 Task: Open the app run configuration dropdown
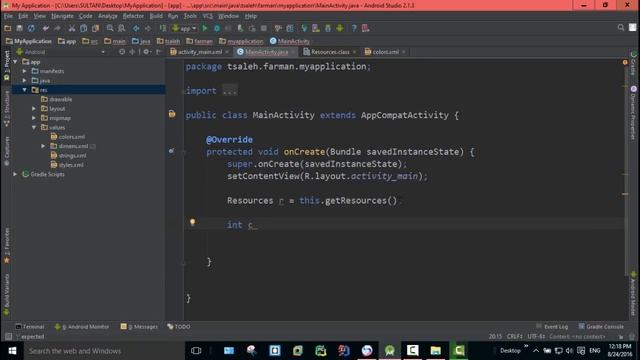[x=184, y=28]
